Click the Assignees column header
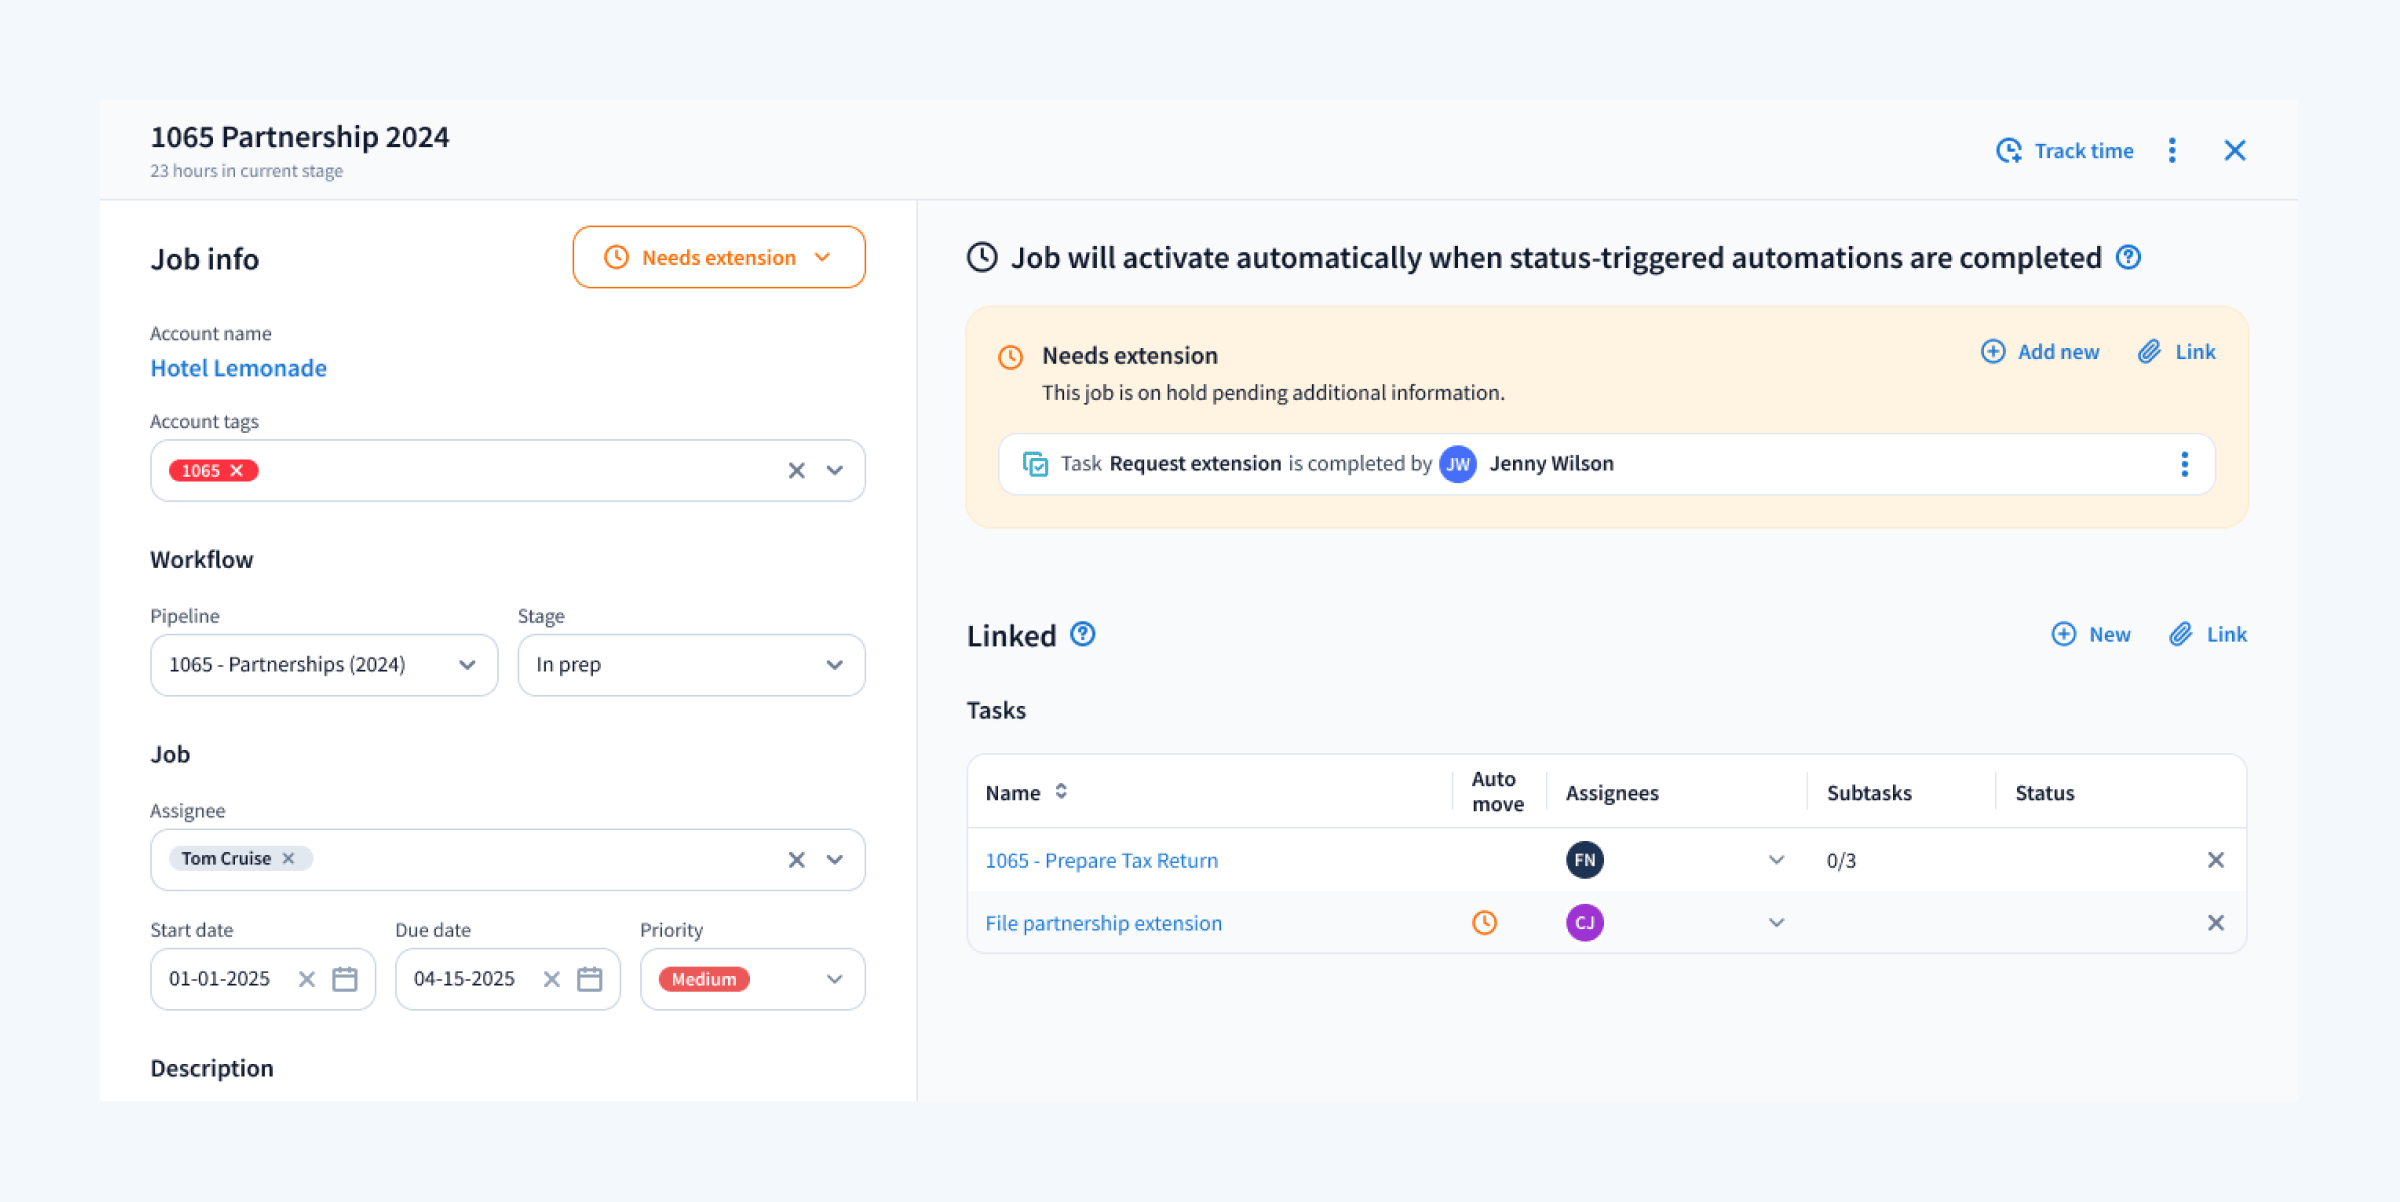The height and width of the screenshot is (1202, 2400). tap(1612, 793)
